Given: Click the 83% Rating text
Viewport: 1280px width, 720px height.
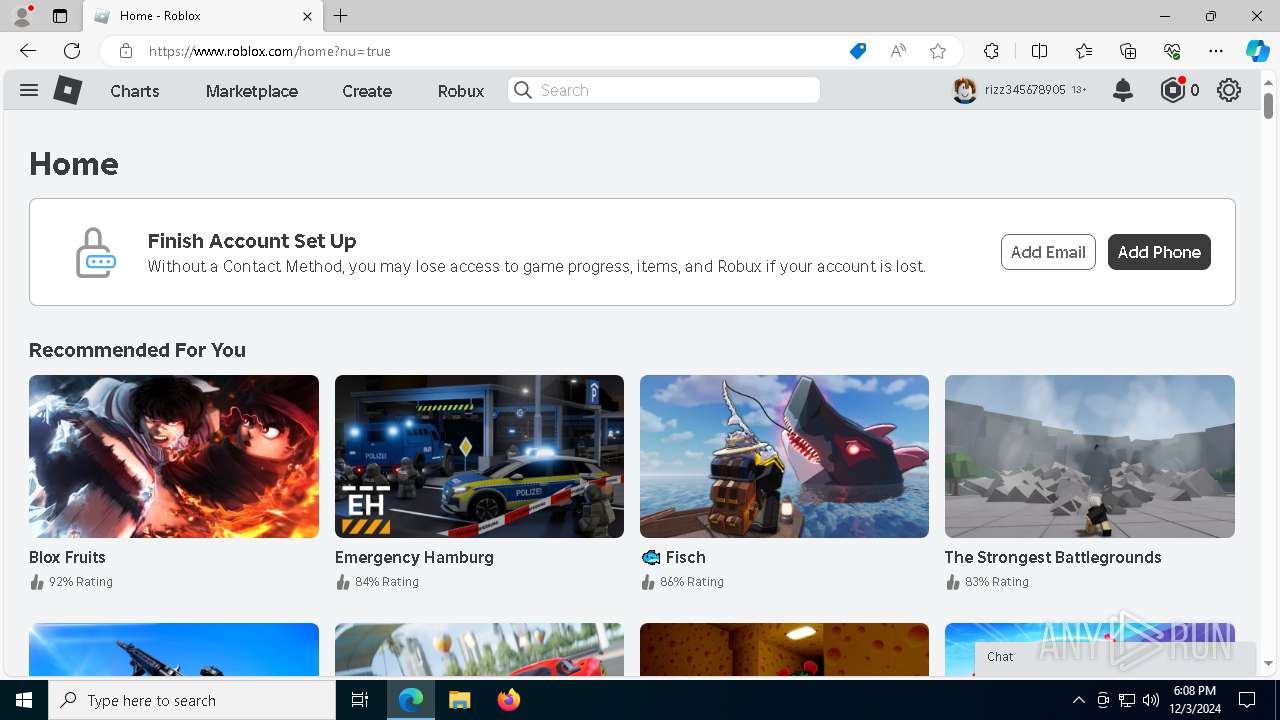Looking at the screenshot, I should pos(997,582).
